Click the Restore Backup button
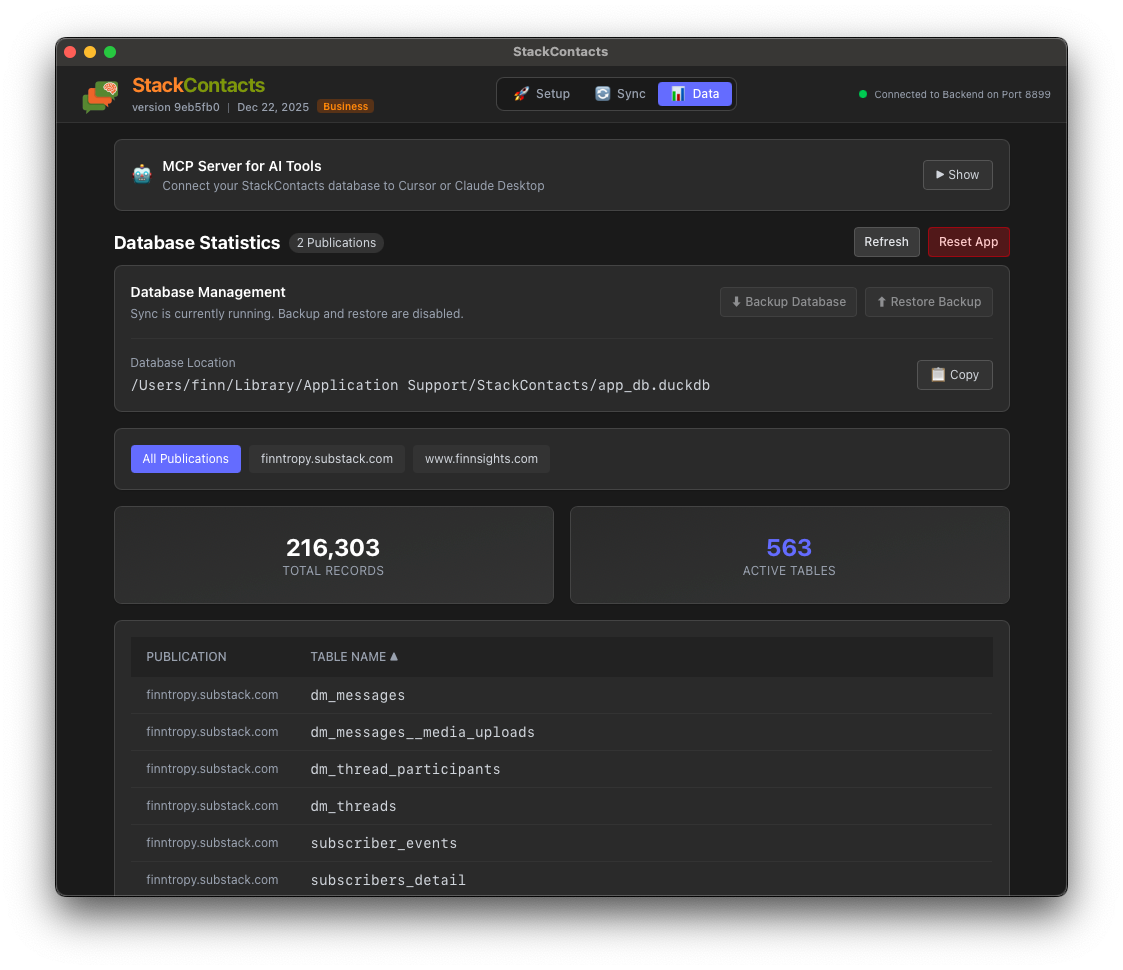 click(928, 302)
